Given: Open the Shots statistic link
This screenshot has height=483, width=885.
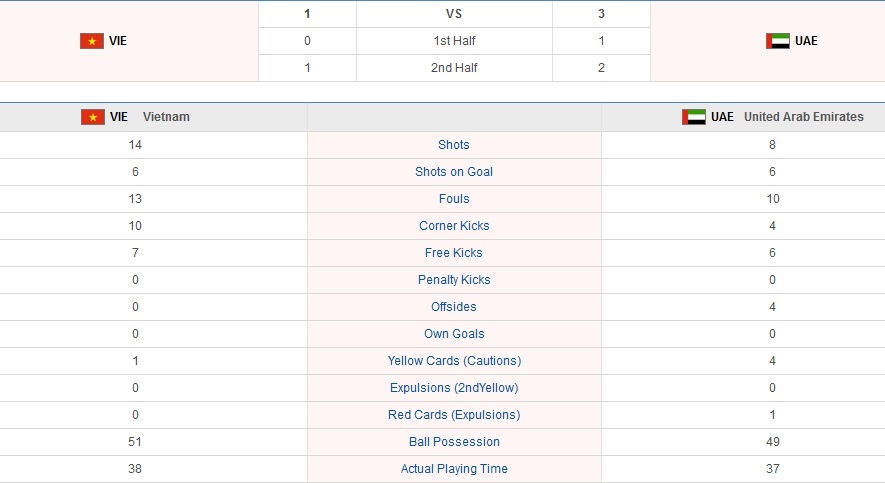Looking at the screenshot, I should [454, 145].
